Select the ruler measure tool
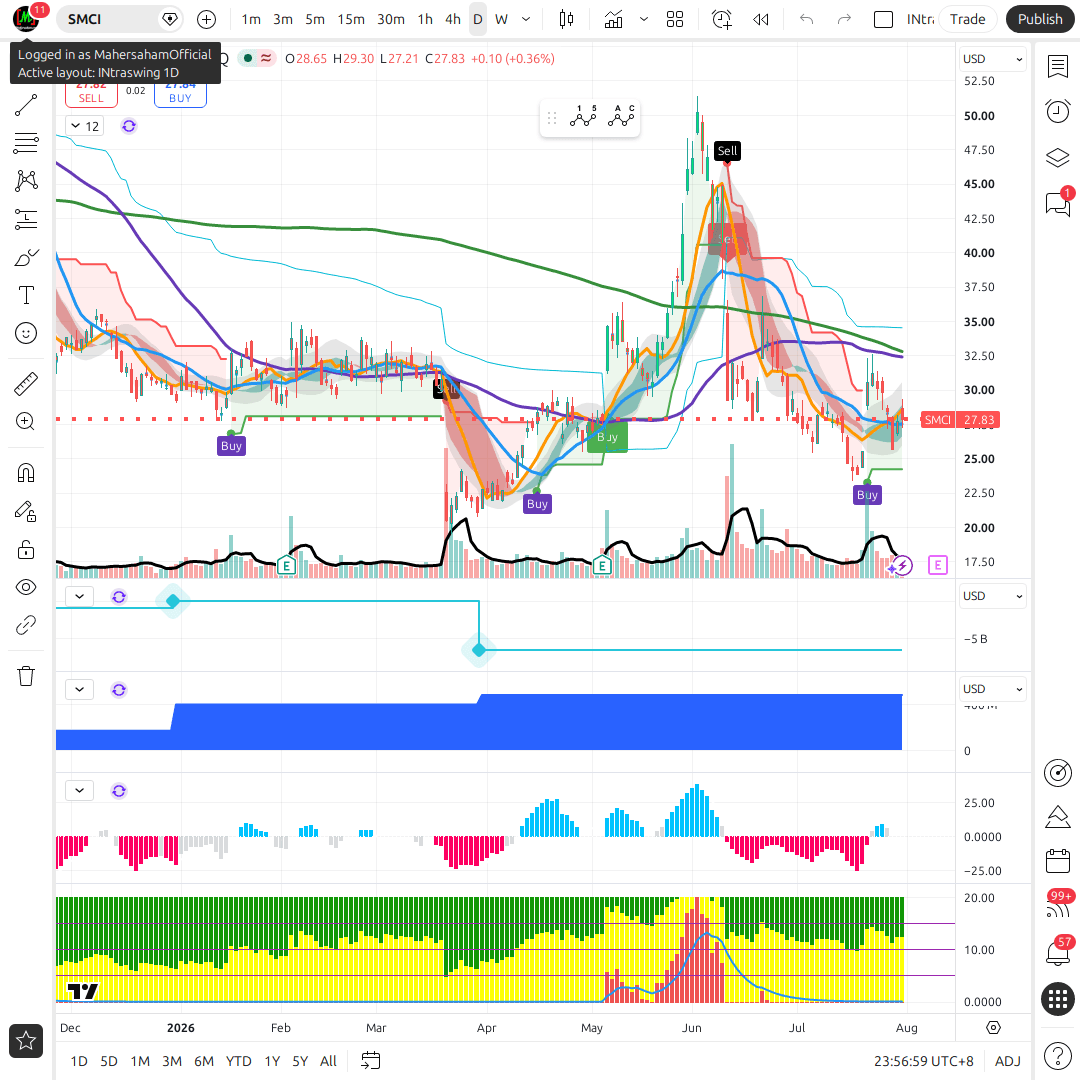This screenshot has width=1080, height=1080. [x=26, y=384]
